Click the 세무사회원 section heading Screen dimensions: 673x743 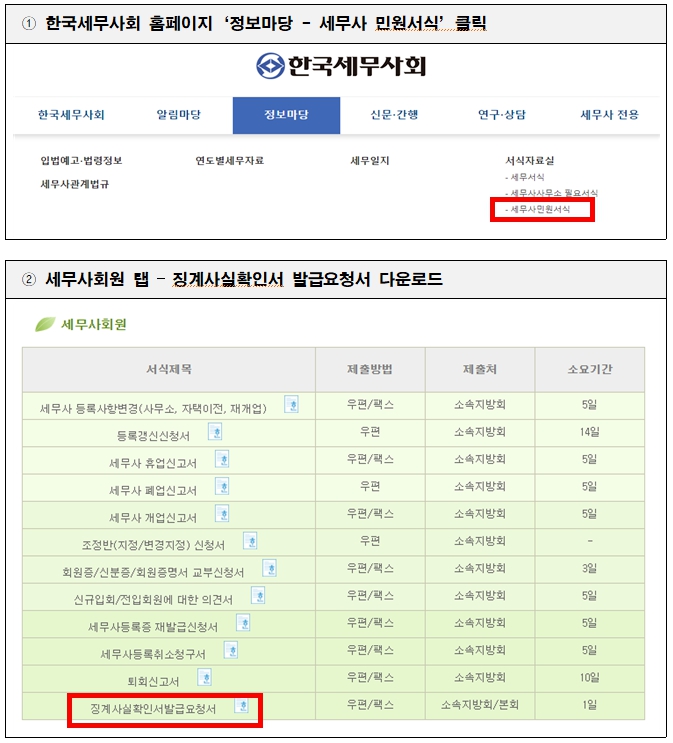coord(94,325)
